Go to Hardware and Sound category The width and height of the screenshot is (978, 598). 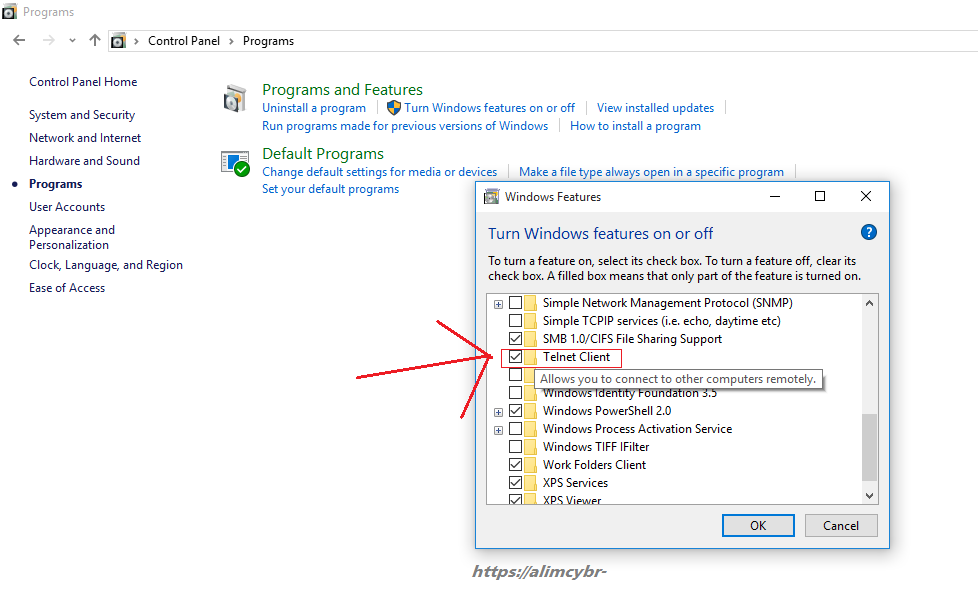pyautogui.click(x=84, y=161)
